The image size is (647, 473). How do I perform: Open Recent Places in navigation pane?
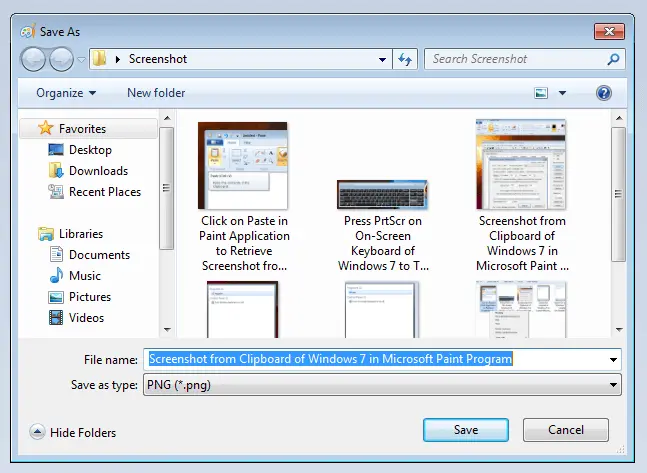(x=104, y=192)
